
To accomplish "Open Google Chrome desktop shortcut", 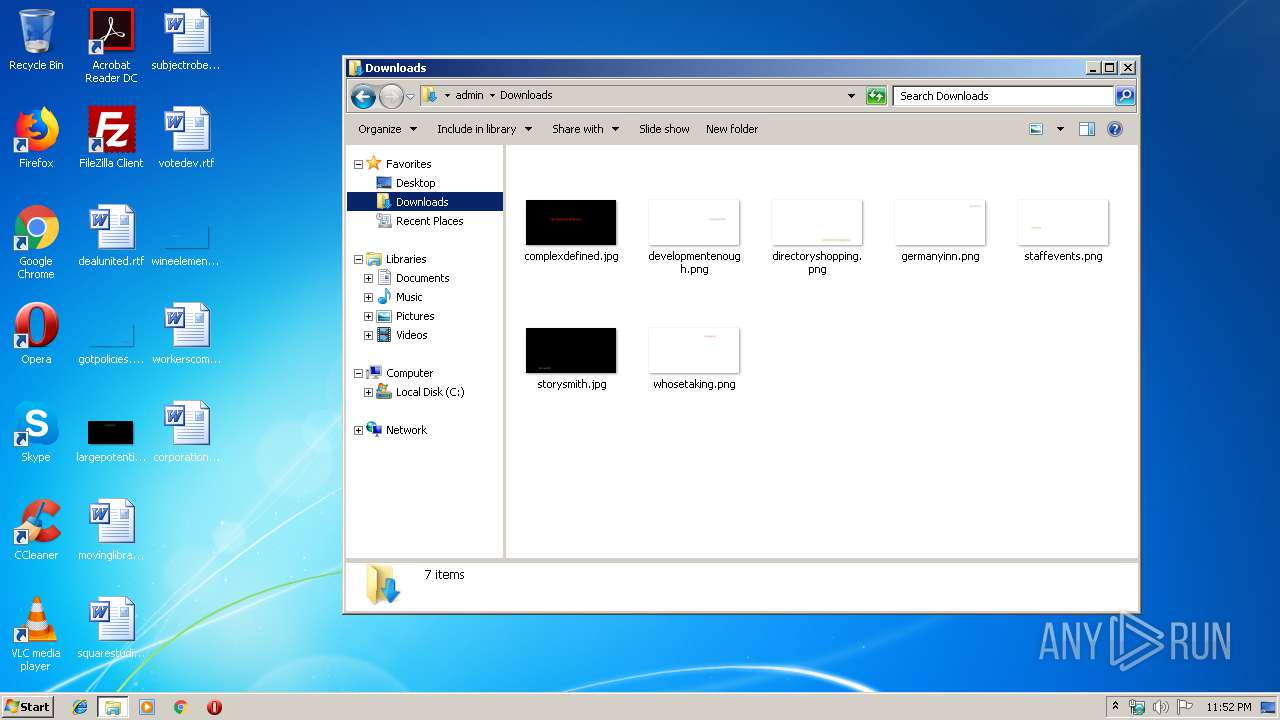I will (x=36, y=242).
